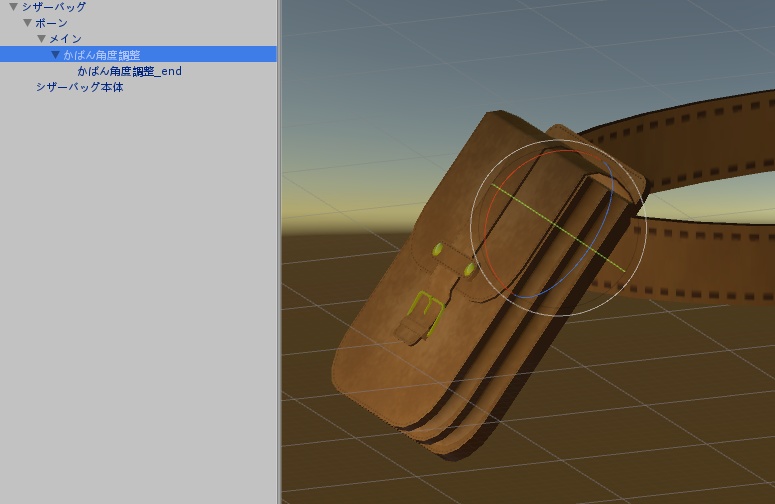Collapse the シザーバッグ root object
Image resolution: width=775 pixels, height=504 pixels.
[x=14, y=7]
